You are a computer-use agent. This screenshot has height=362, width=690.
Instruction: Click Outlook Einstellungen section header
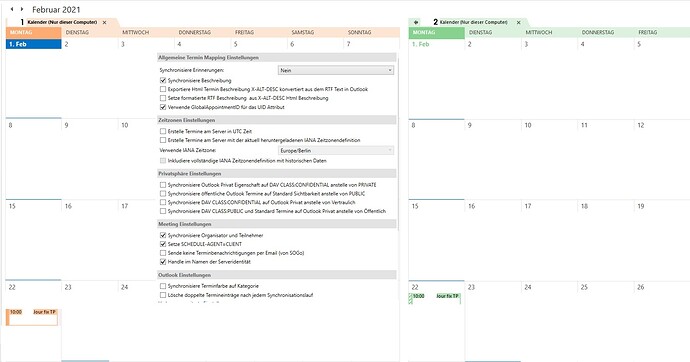(x=277, y=275)
